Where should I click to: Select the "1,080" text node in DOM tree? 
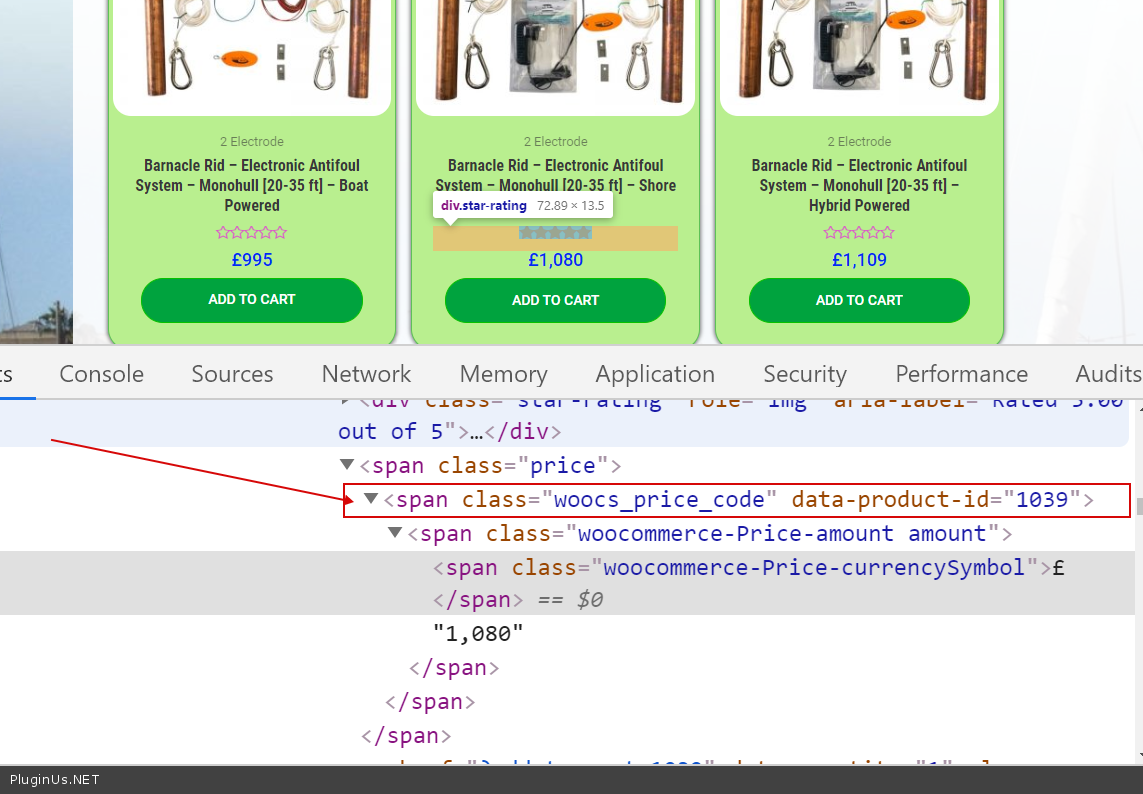pyautogui.click(x=478, y=634)
